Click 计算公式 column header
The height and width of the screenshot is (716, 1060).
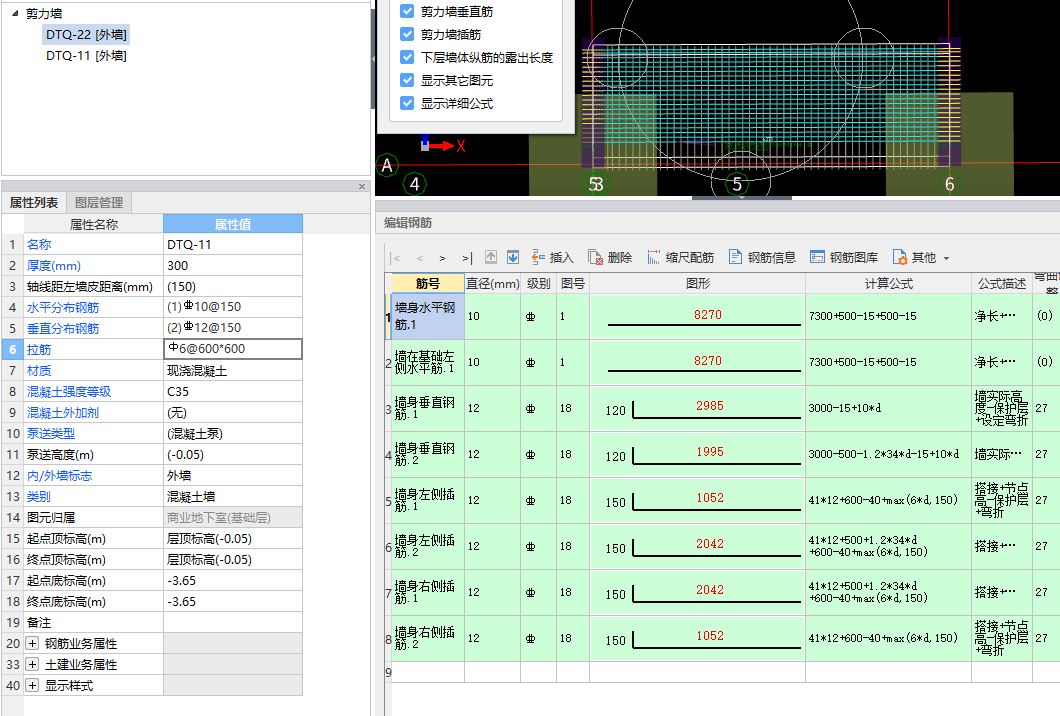tap(888, 283)
